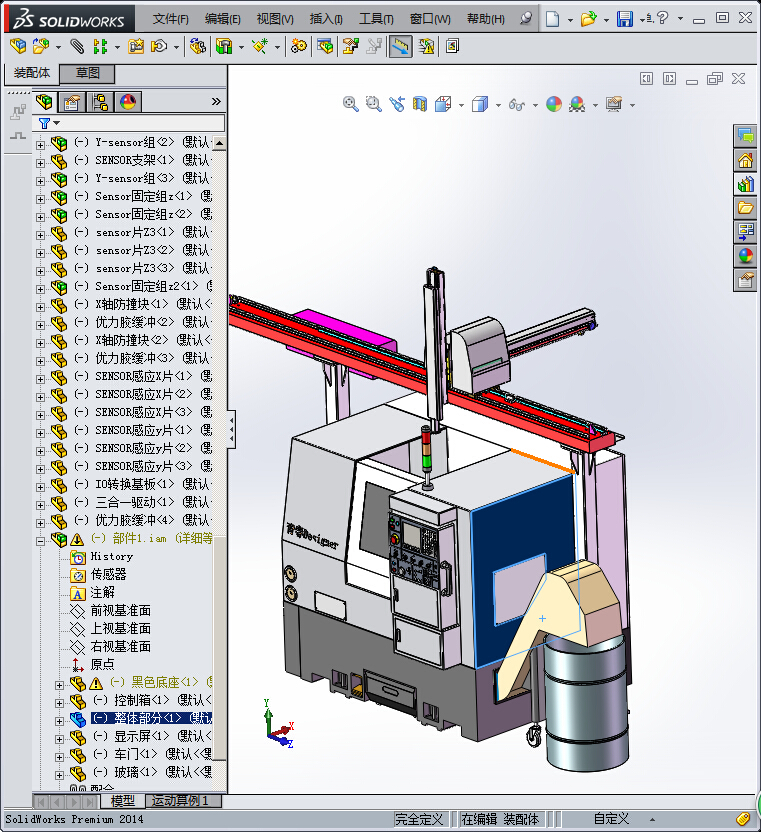Select 三合一驱动<1> in the feature tree
The image size is (761, 832).
click(134, 502)
